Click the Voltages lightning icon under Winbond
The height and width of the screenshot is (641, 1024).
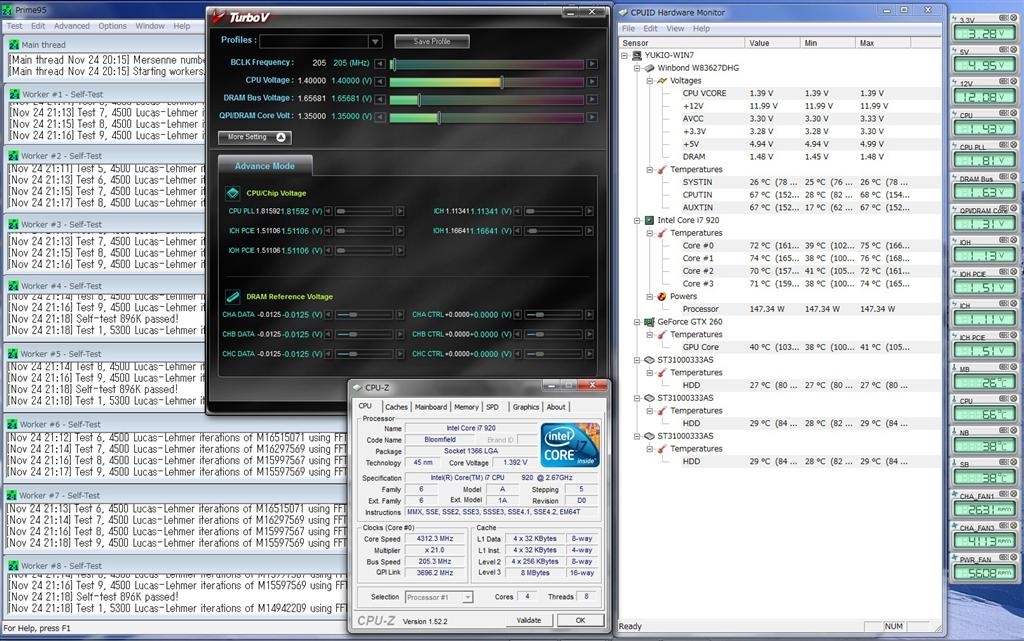(x=662, y=81)
